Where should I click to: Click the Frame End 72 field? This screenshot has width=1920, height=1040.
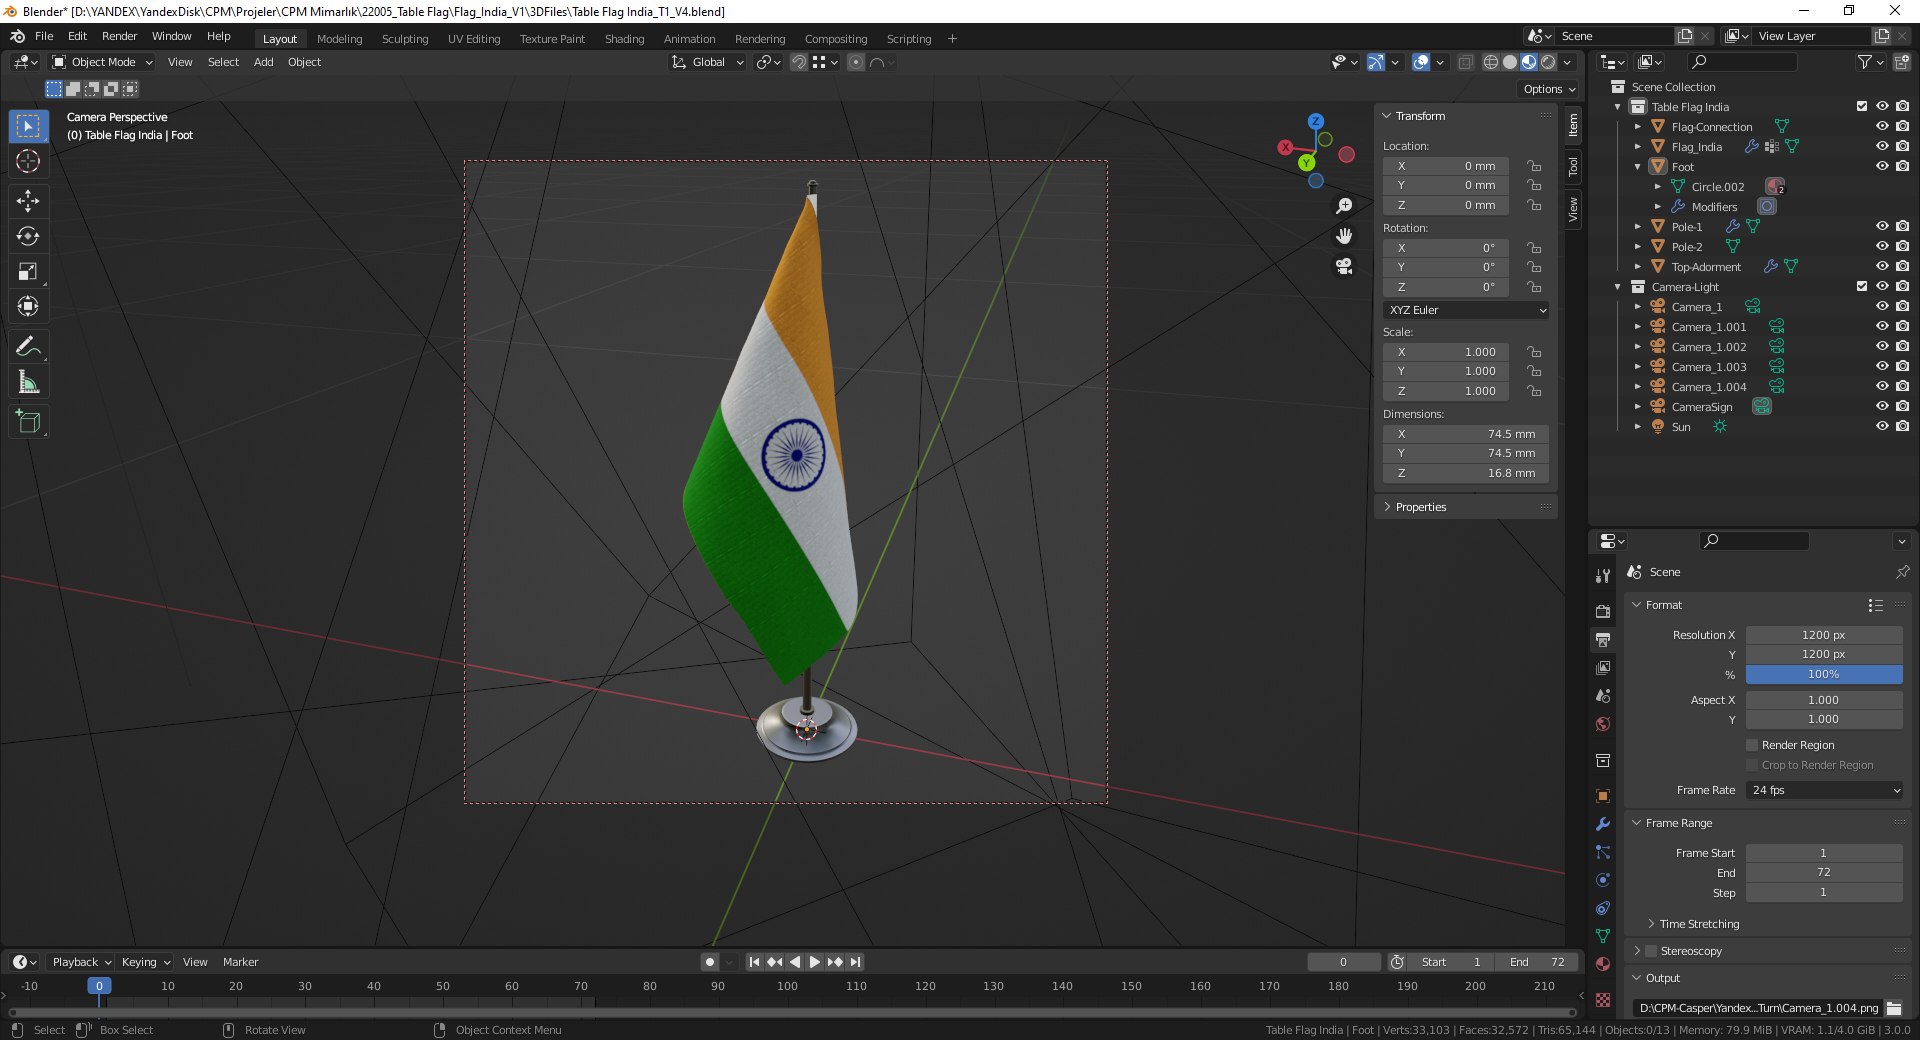[x=1824, y=872]
